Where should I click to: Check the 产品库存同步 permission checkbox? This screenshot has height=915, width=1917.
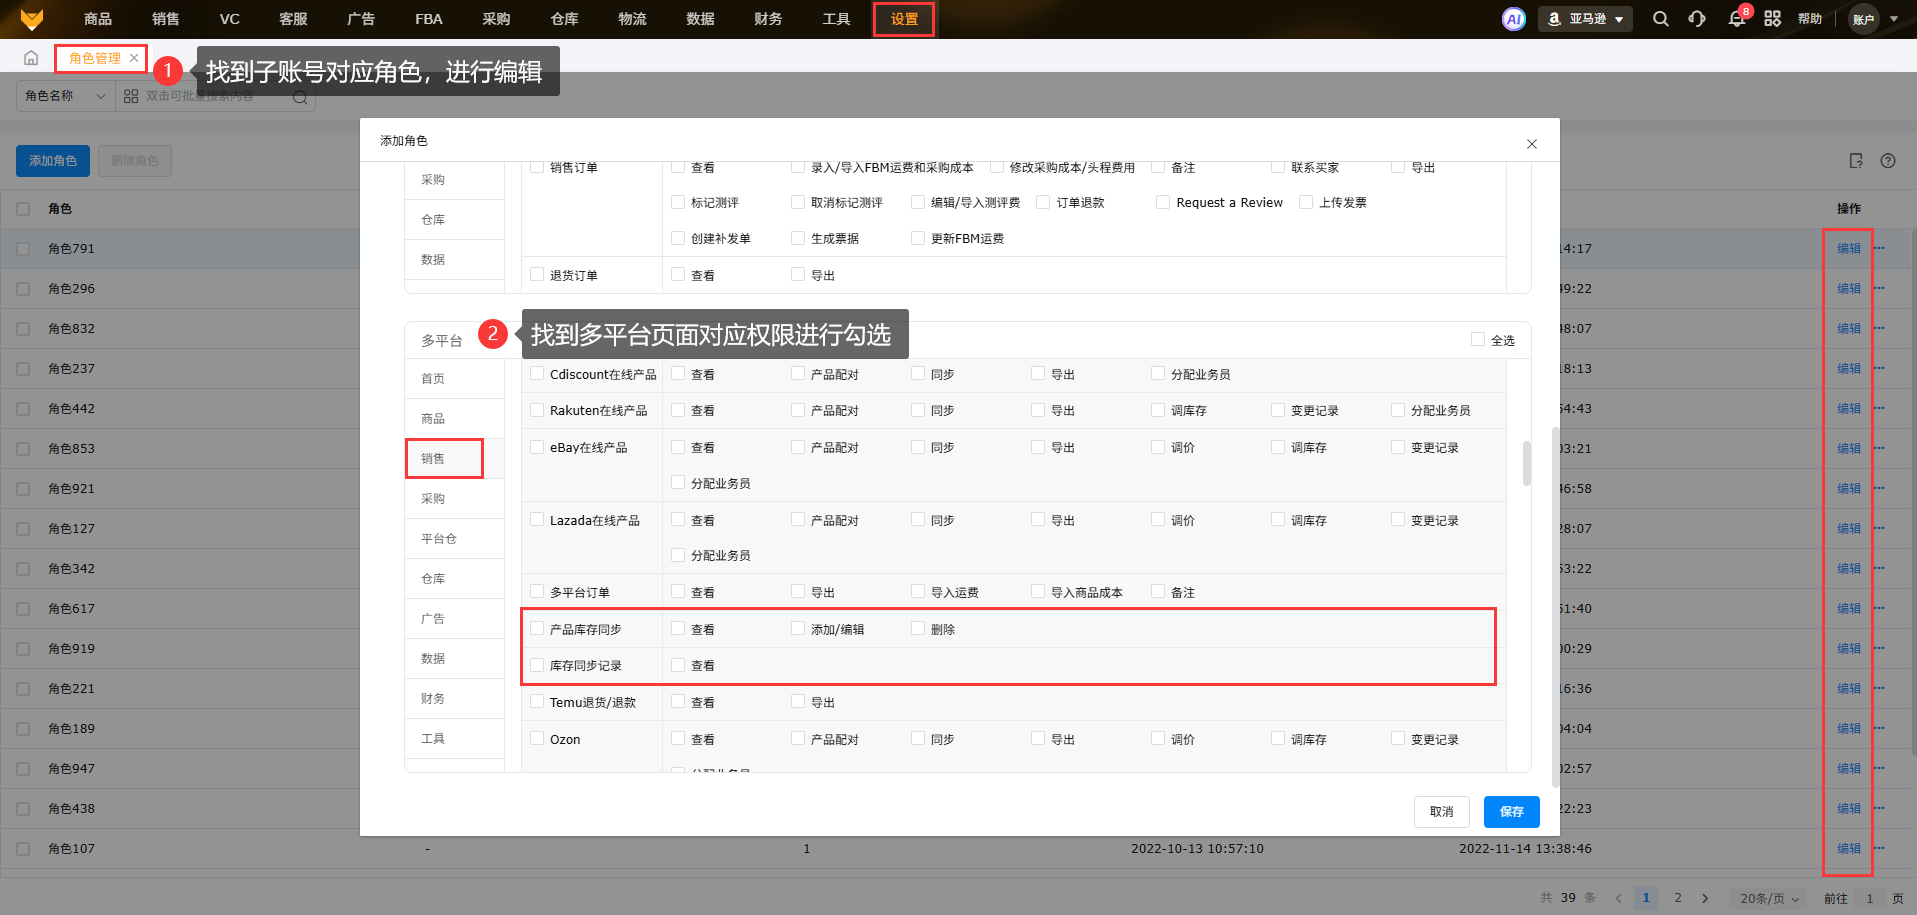[537, 629]
